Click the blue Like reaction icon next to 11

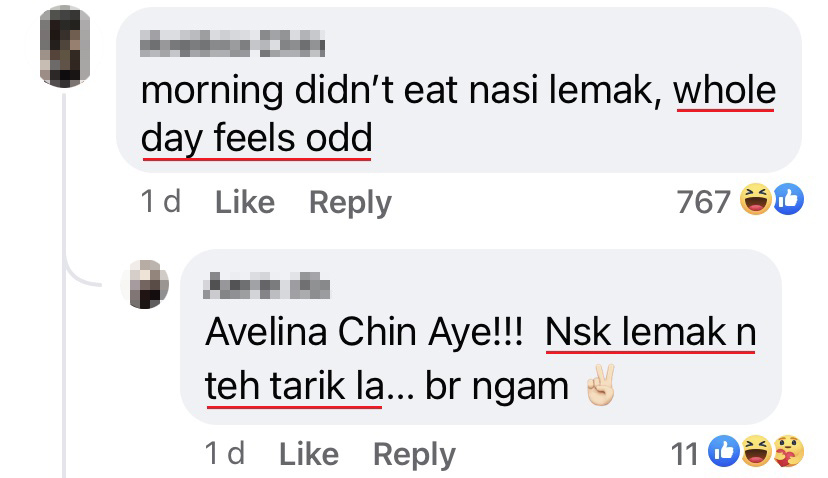[x=723, y=451]
